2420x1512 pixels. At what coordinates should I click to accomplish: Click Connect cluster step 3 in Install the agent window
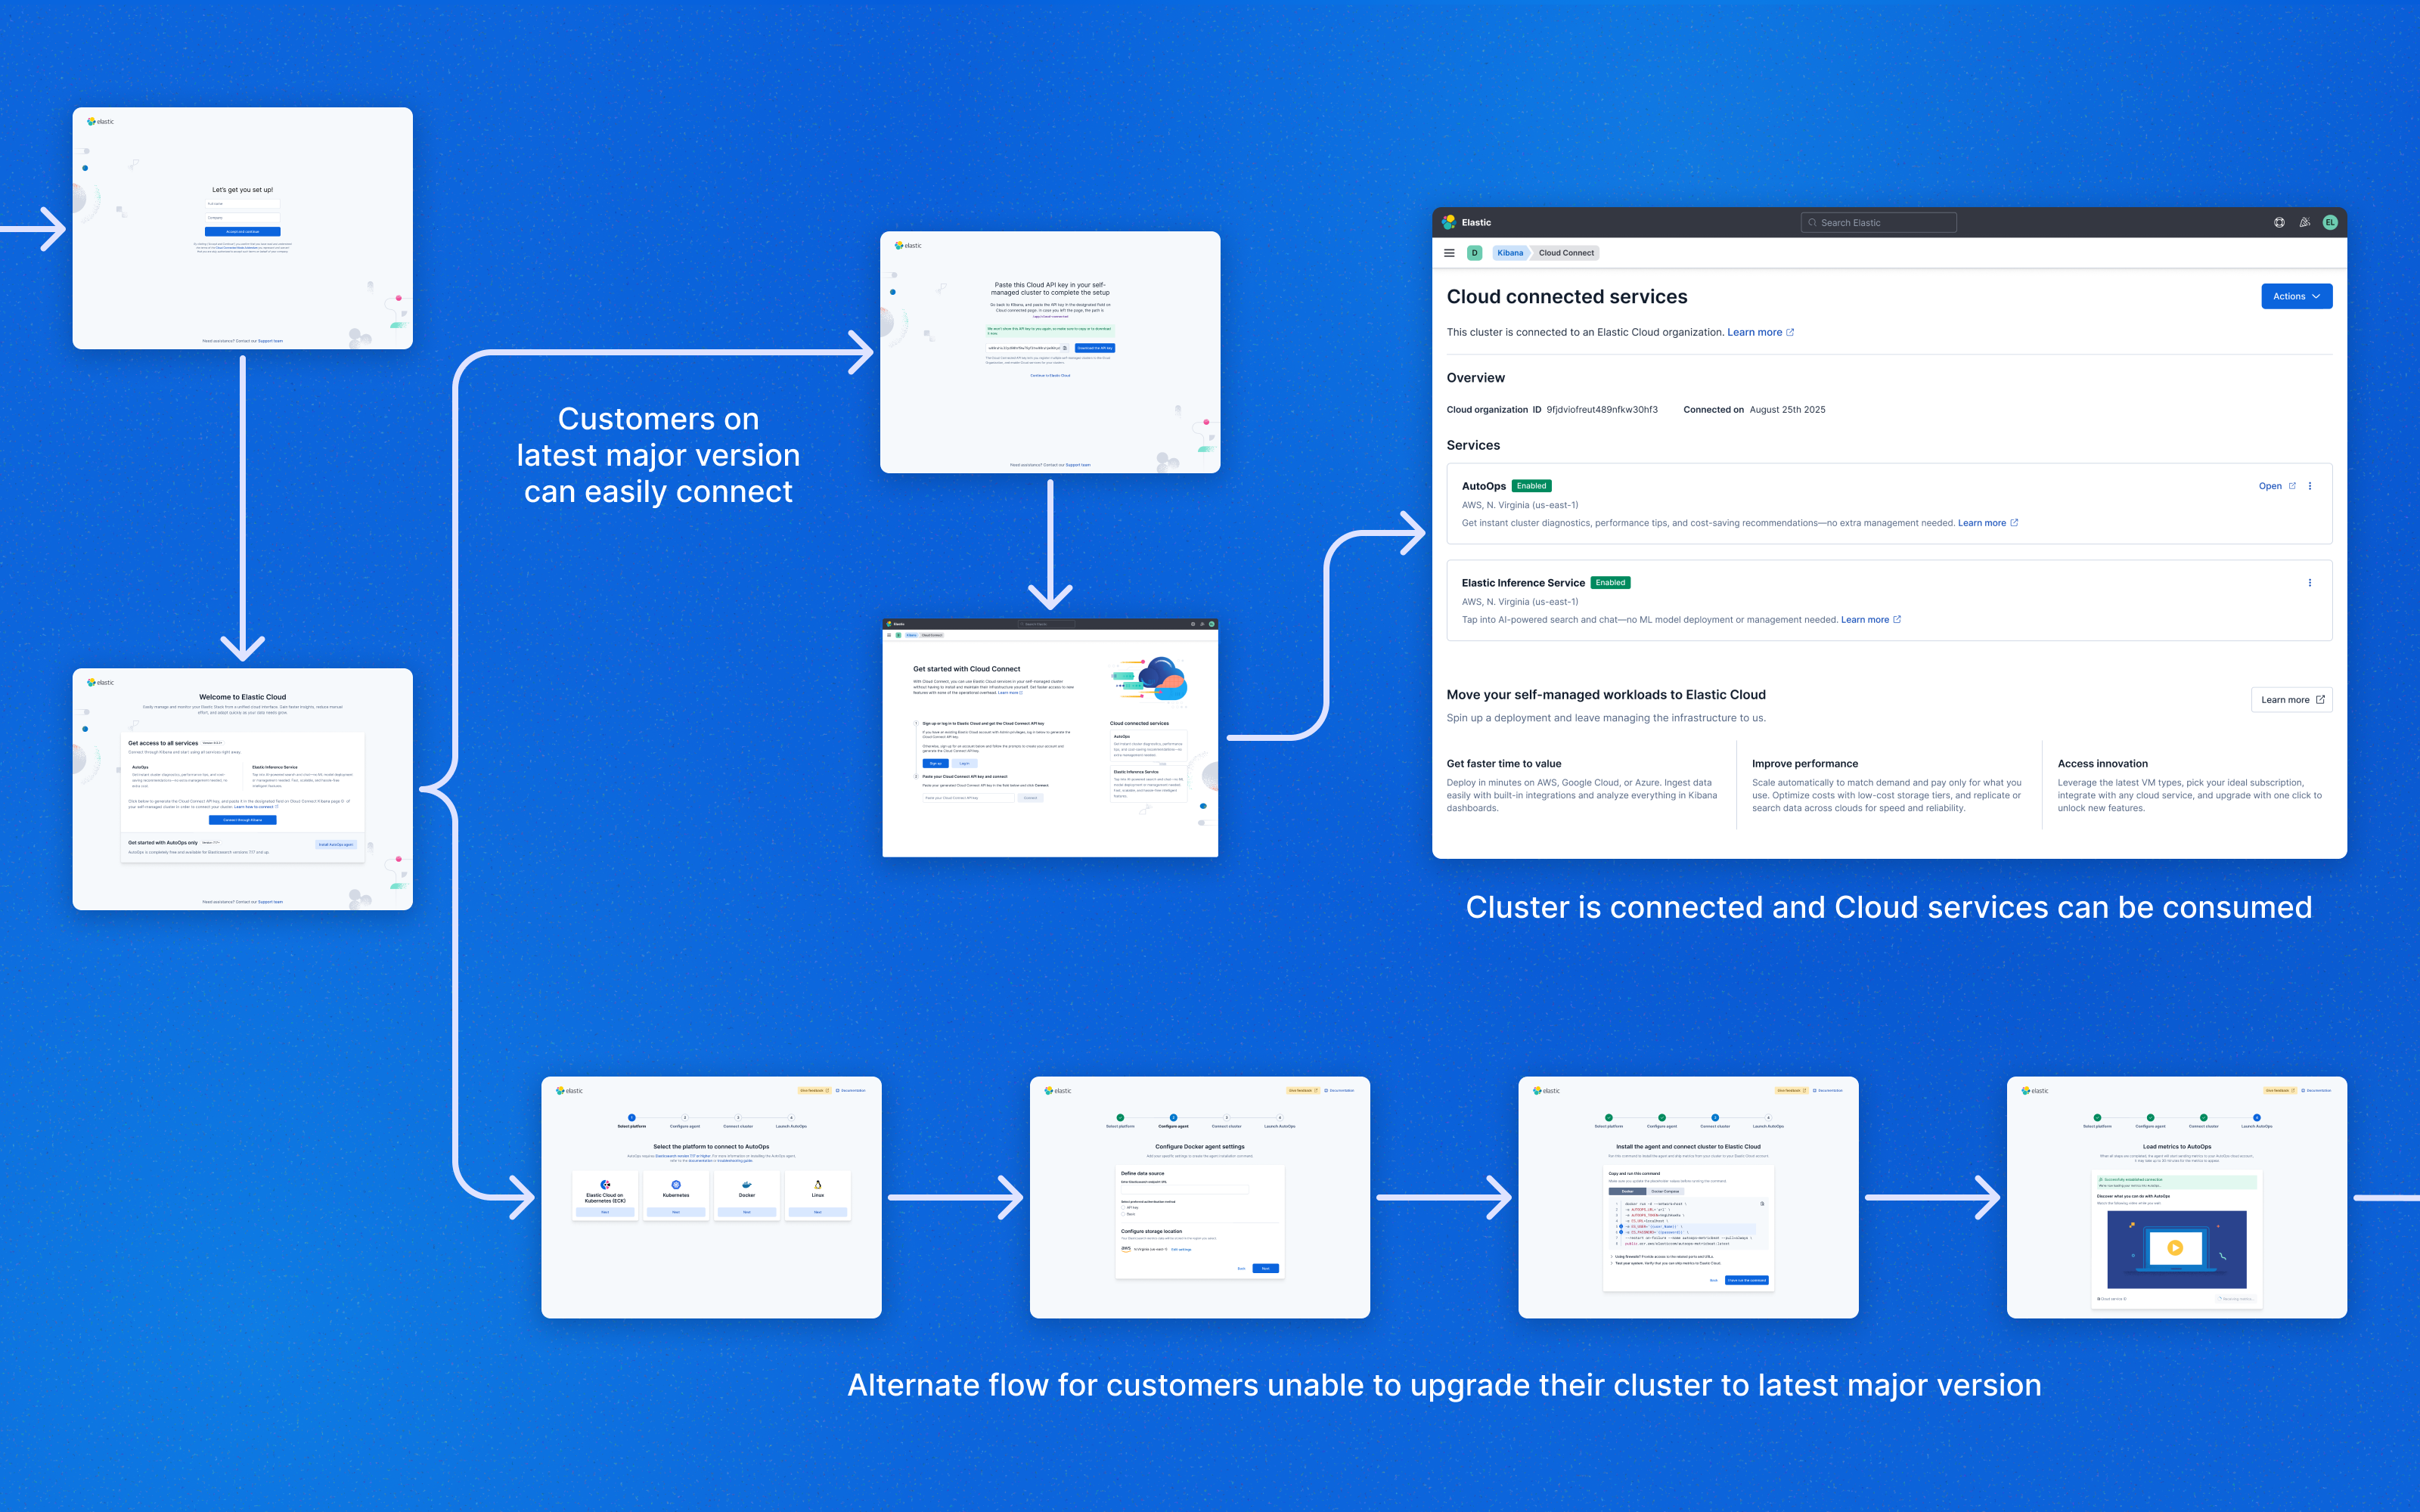click(1715, 1121)
